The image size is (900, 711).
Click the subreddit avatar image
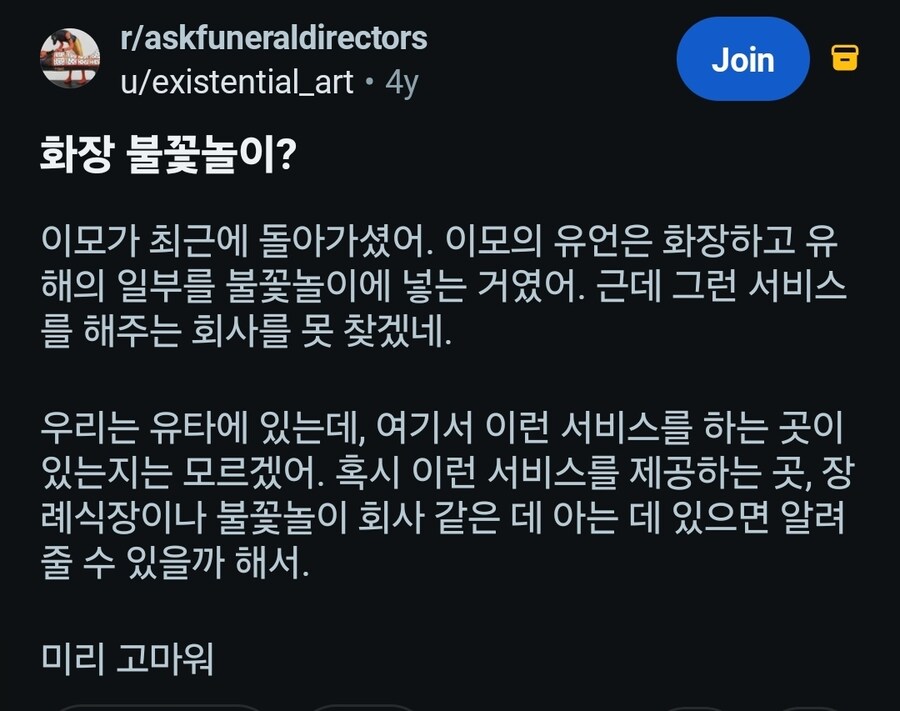pyautogui.click(x=70, y=58)
